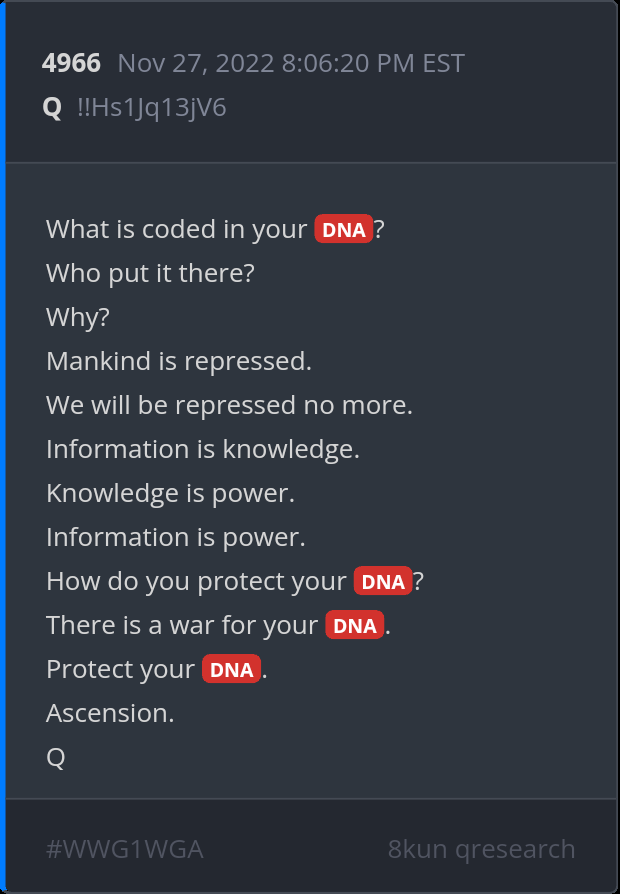This screenshot has height=894, width=620.
Task: Click the DNA badge in the 'Protect your' line
Action: [x=231, y=670]
